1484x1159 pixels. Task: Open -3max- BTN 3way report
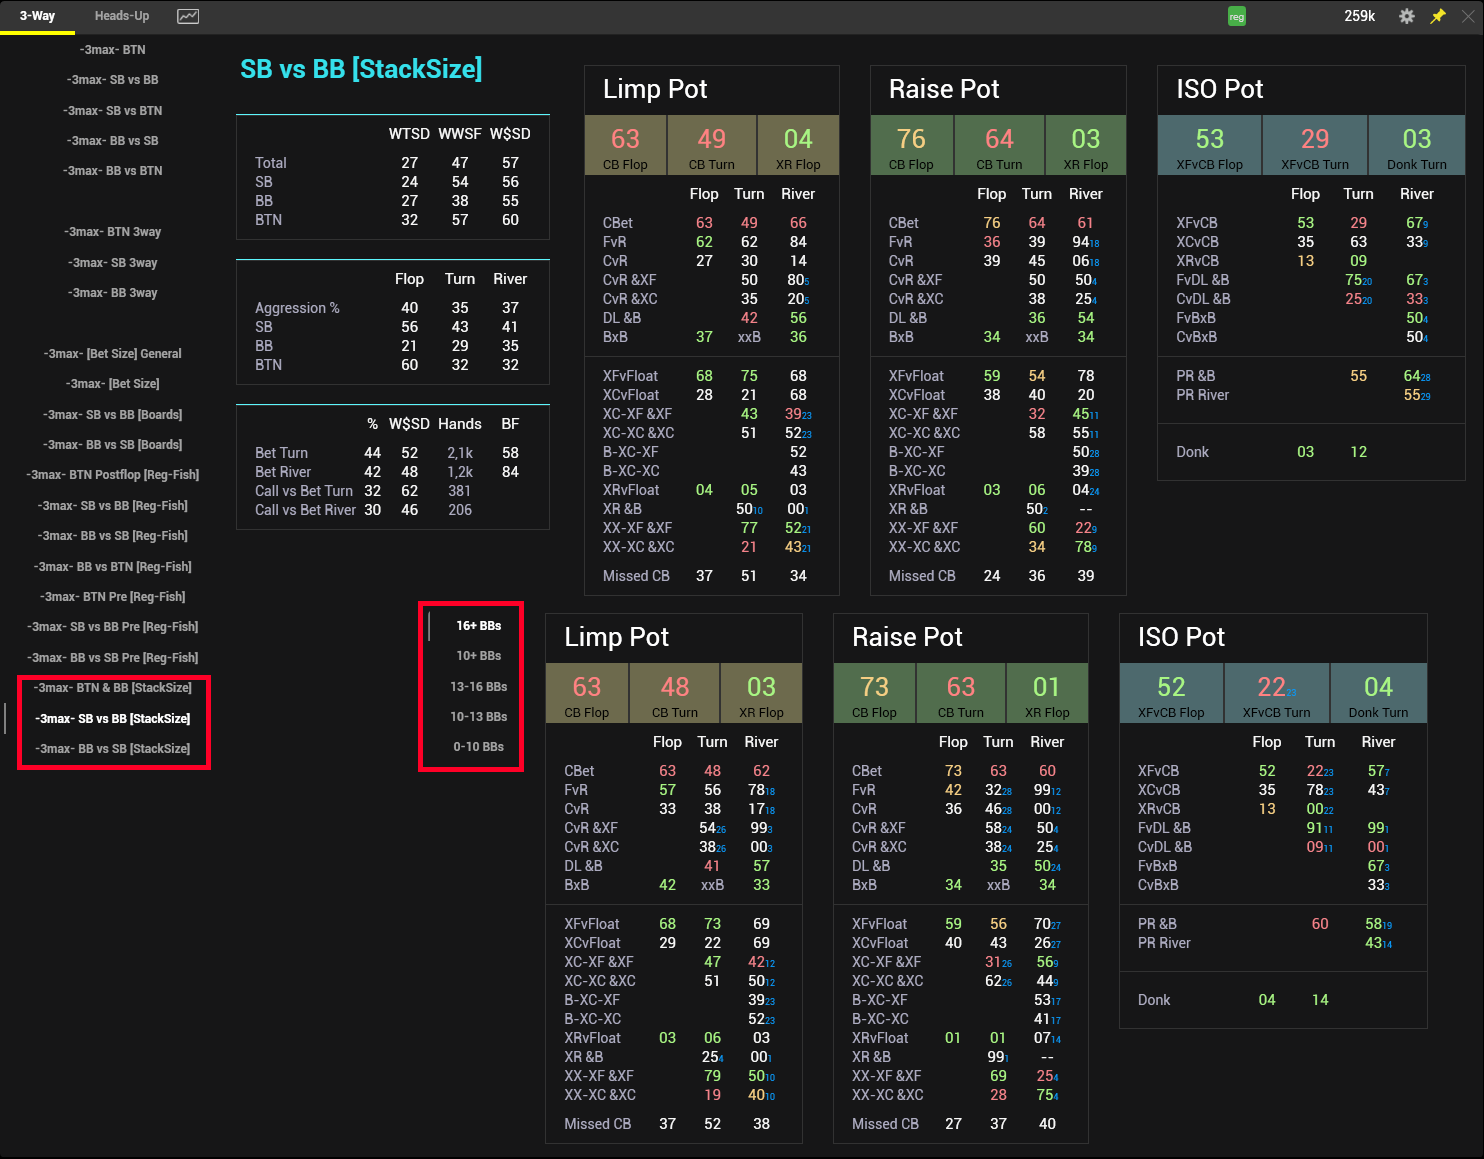(112, 232)
